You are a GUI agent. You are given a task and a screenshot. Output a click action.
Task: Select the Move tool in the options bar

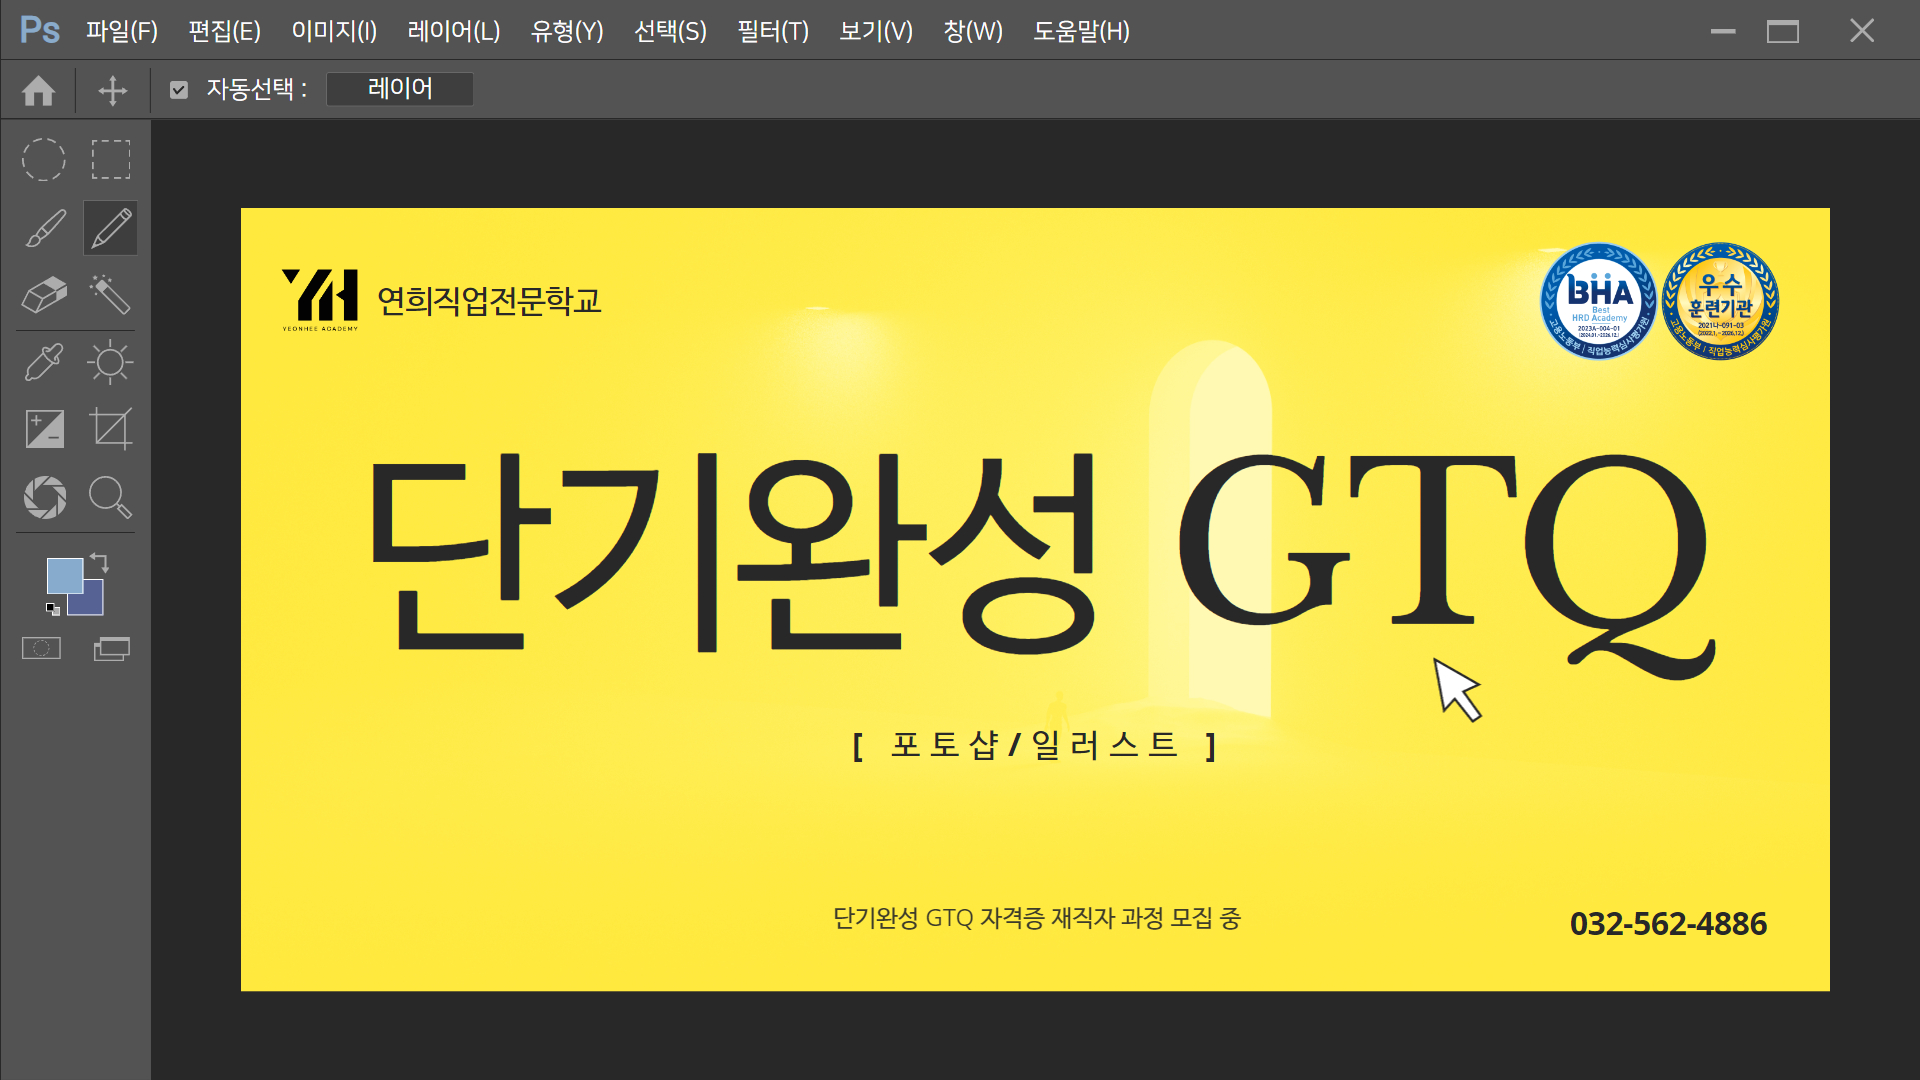click(x=111, y=90)
